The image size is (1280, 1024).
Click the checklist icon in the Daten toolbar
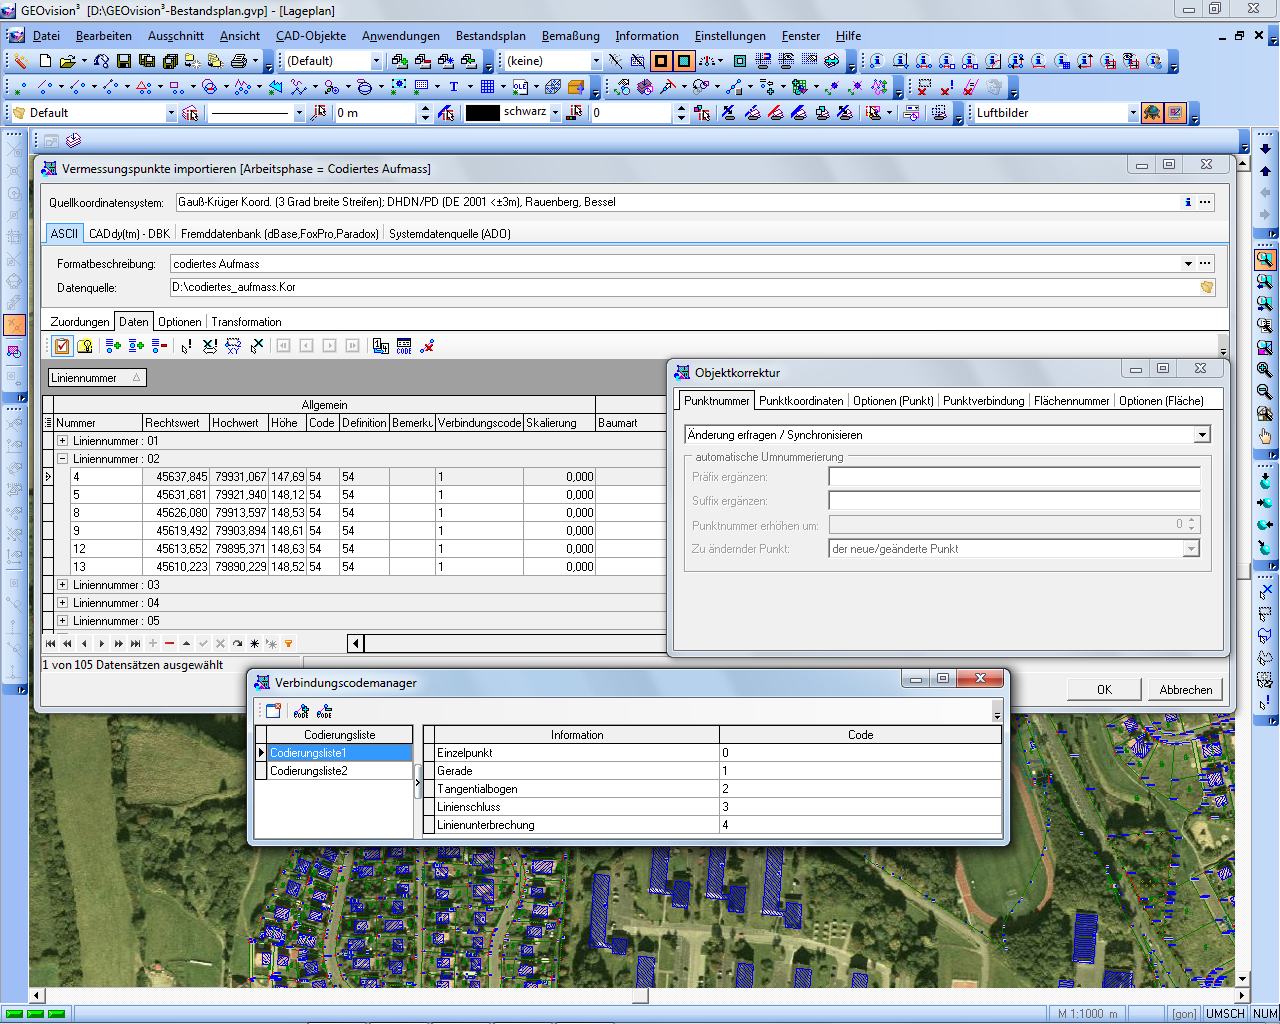(62, 346)
